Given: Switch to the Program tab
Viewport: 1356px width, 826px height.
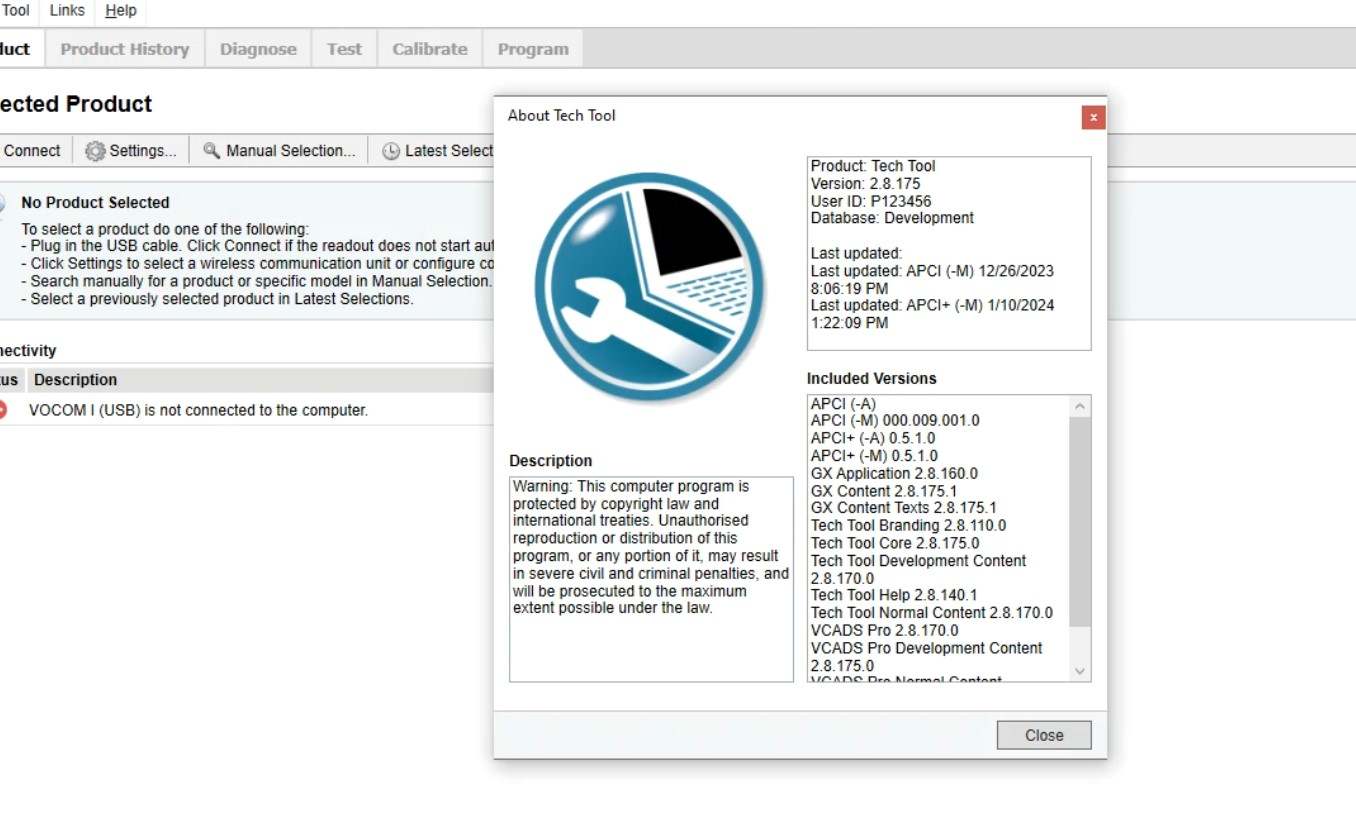Looking at the screenshot, I should 533,49.
